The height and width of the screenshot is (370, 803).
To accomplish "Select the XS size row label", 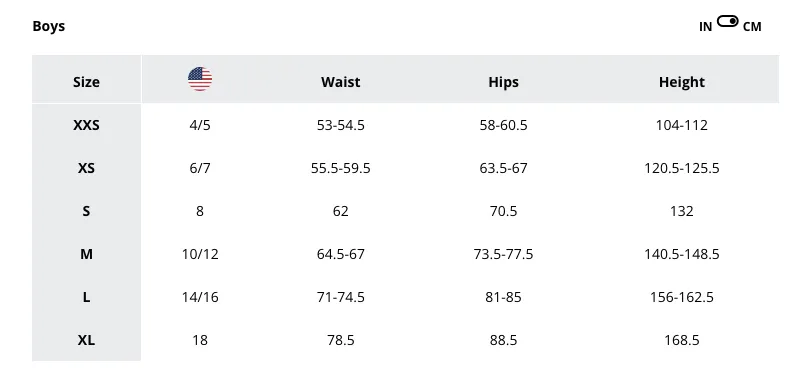I will click(86, 168).
